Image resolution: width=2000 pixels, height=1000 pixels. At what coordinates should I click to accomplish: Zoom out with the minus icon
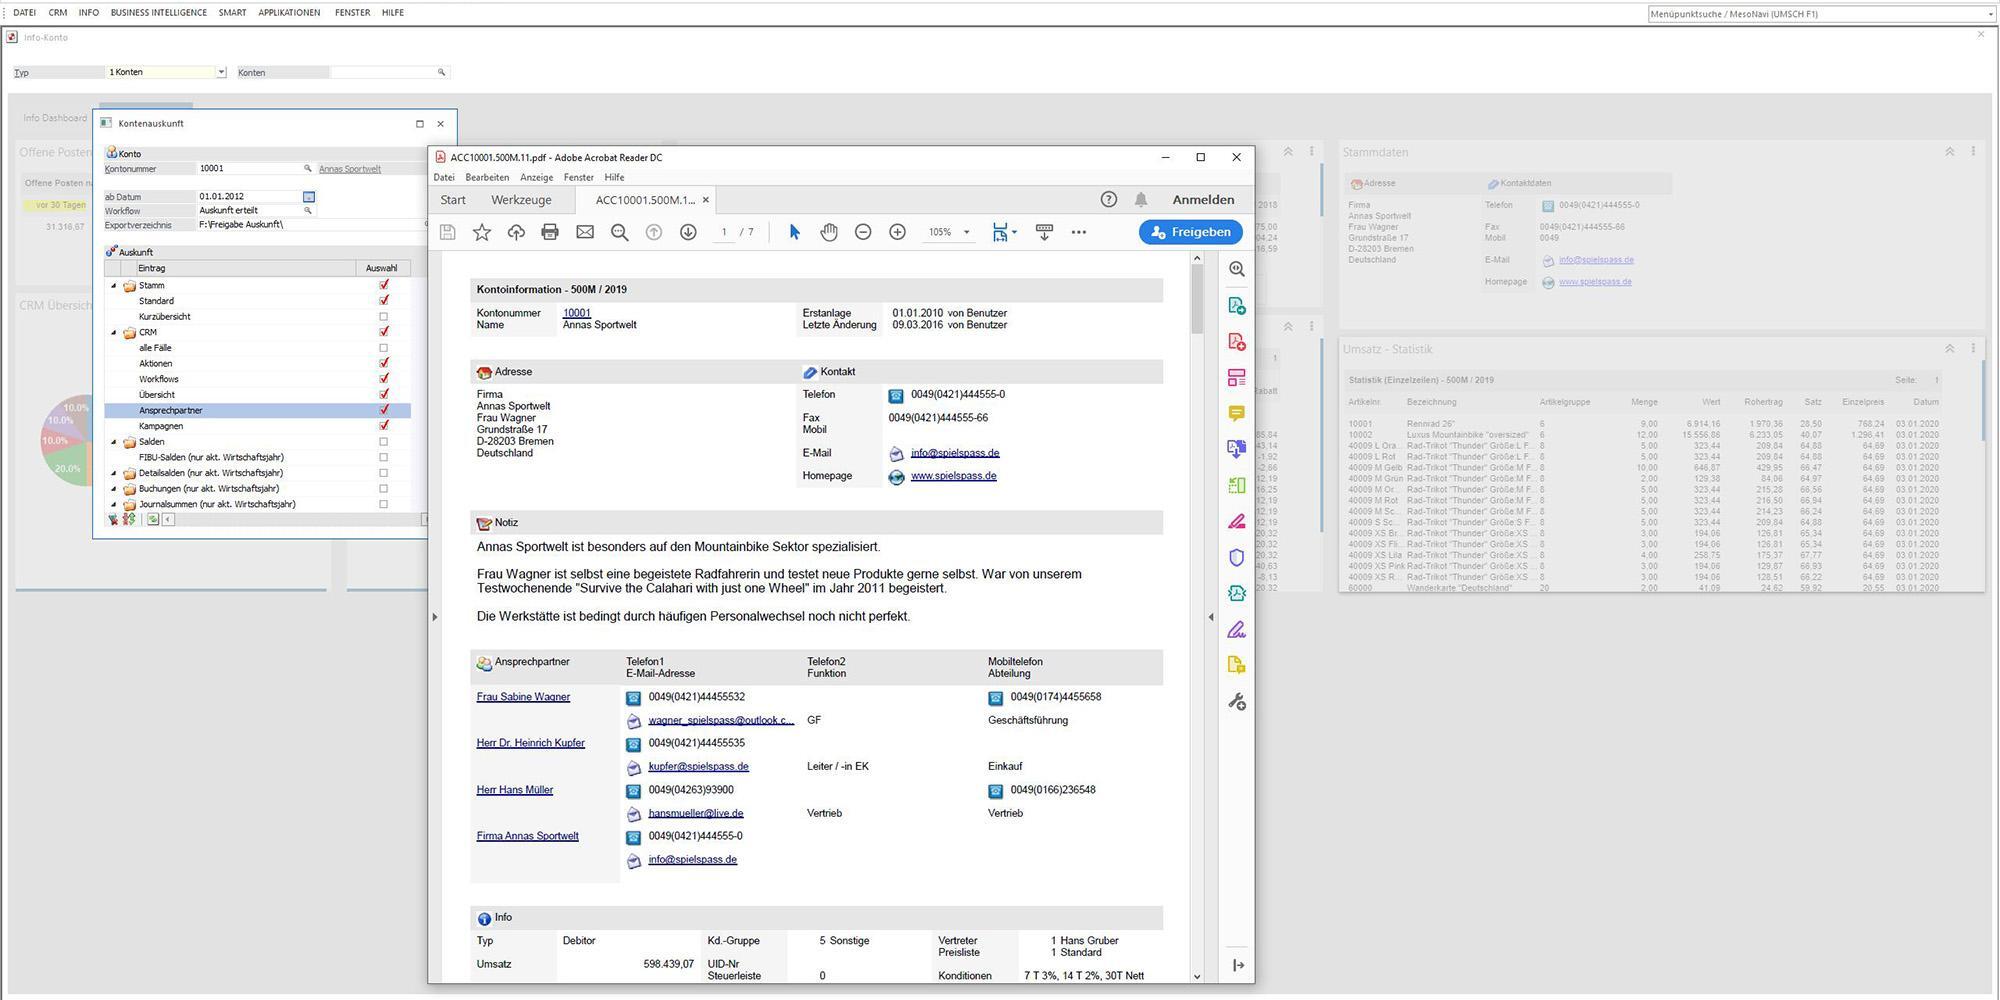point(863,232)
